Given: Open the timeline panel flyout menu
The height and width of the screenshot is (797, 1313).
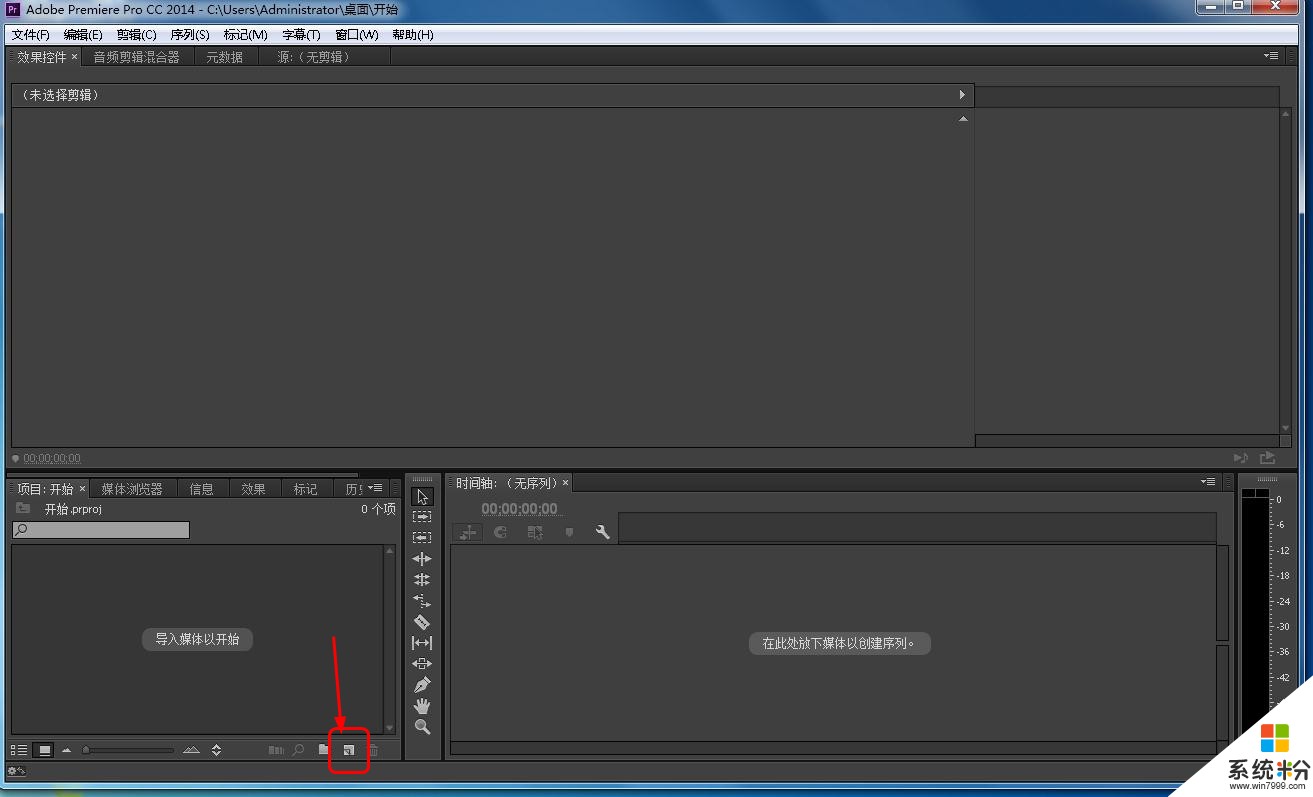Looking at the screenshot, I should pyautogui.click(x=1208, y=482).
